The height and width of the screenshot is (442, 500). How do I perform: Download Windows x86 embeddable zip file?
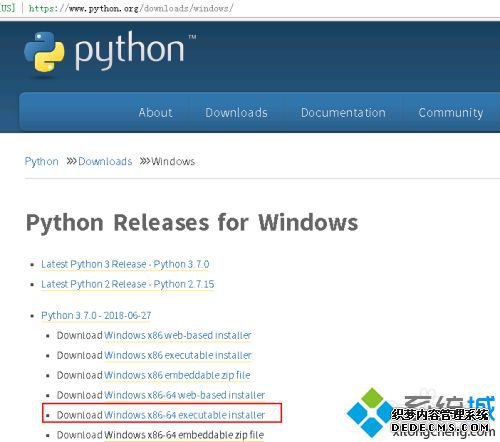coord(177,375)
